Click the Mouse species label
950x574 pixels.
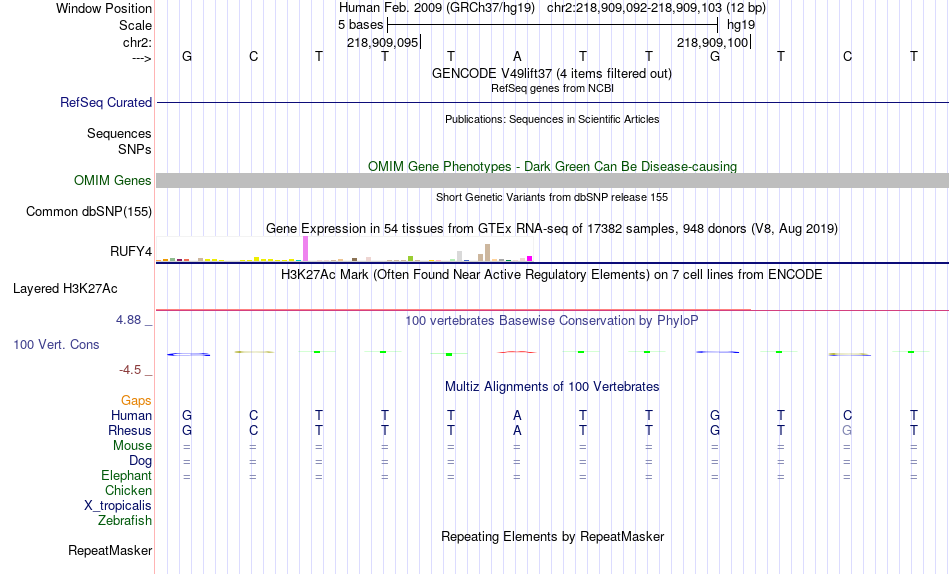coord(132,446)
